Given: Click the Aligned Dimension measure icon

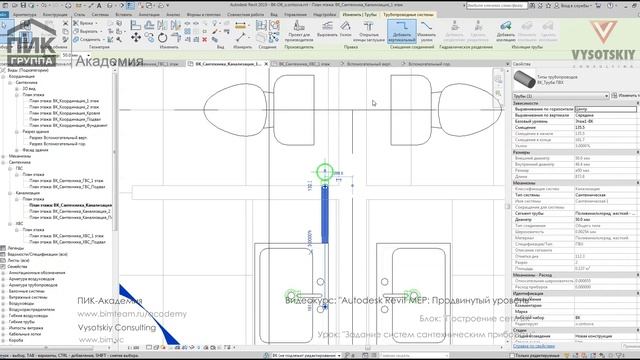Looking at the screenshot, I should (x=240, y=26).
